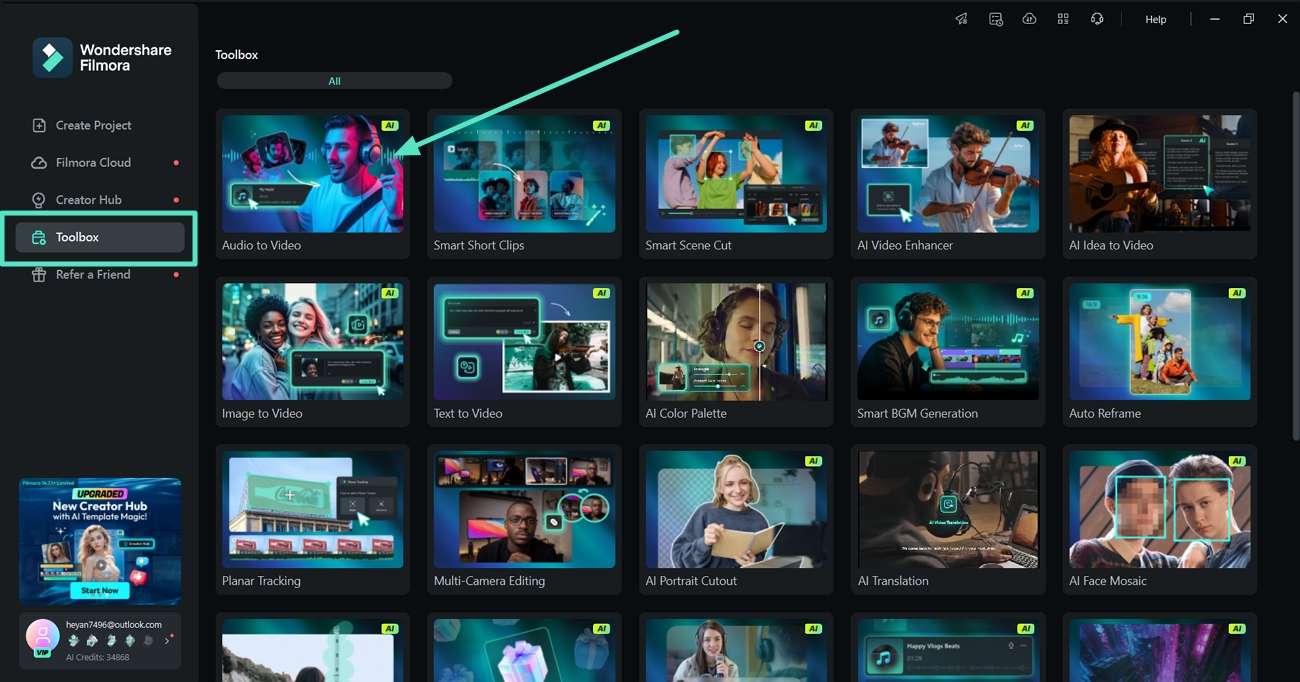Click the Refer a Friend gift icon
The image size is (1300, 682).
tap(39, 274)
